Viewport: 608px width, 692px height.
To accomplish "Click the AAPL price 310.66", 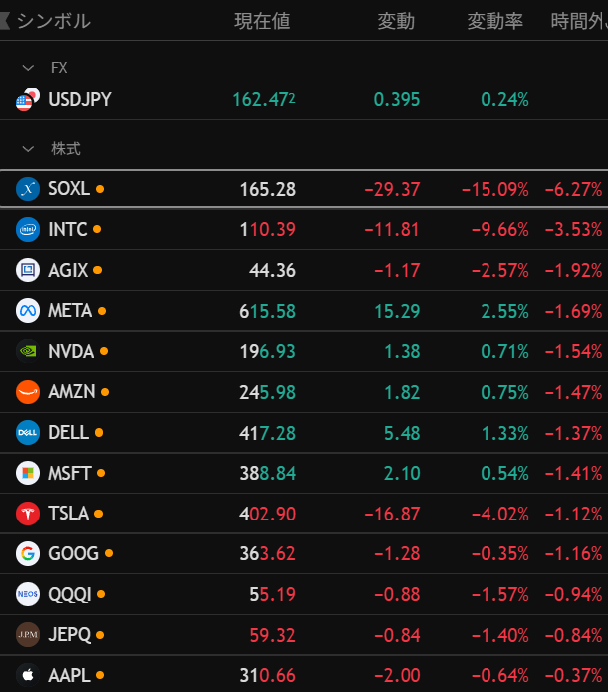I will [268, 676].
